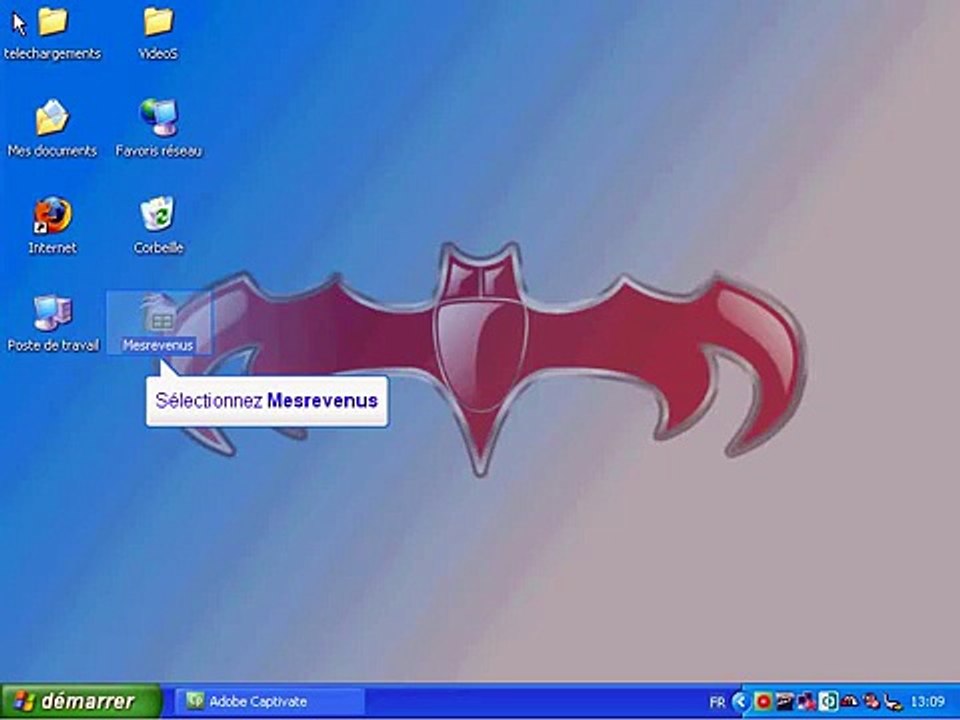This screenshot has height=720, width=960.
Task: Open the démarrer start menu
Action: (x=81, y=701)
